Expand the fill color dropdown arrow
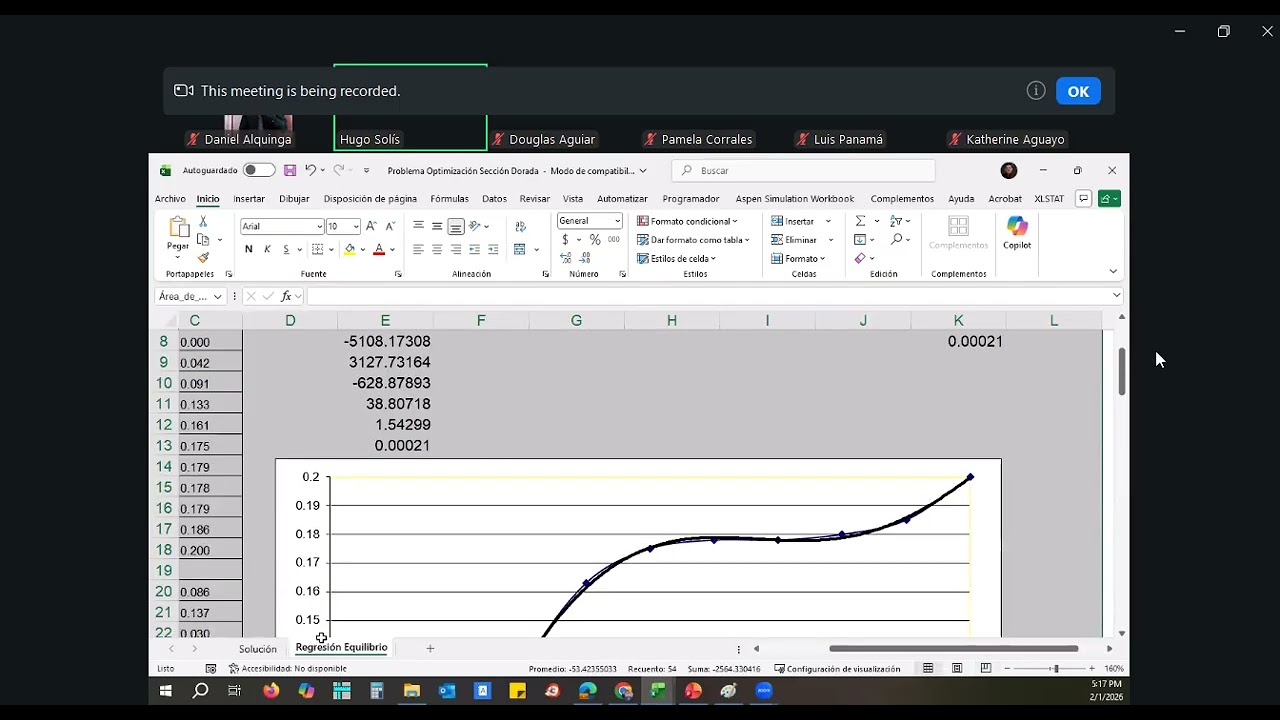 tap(362, 250)
